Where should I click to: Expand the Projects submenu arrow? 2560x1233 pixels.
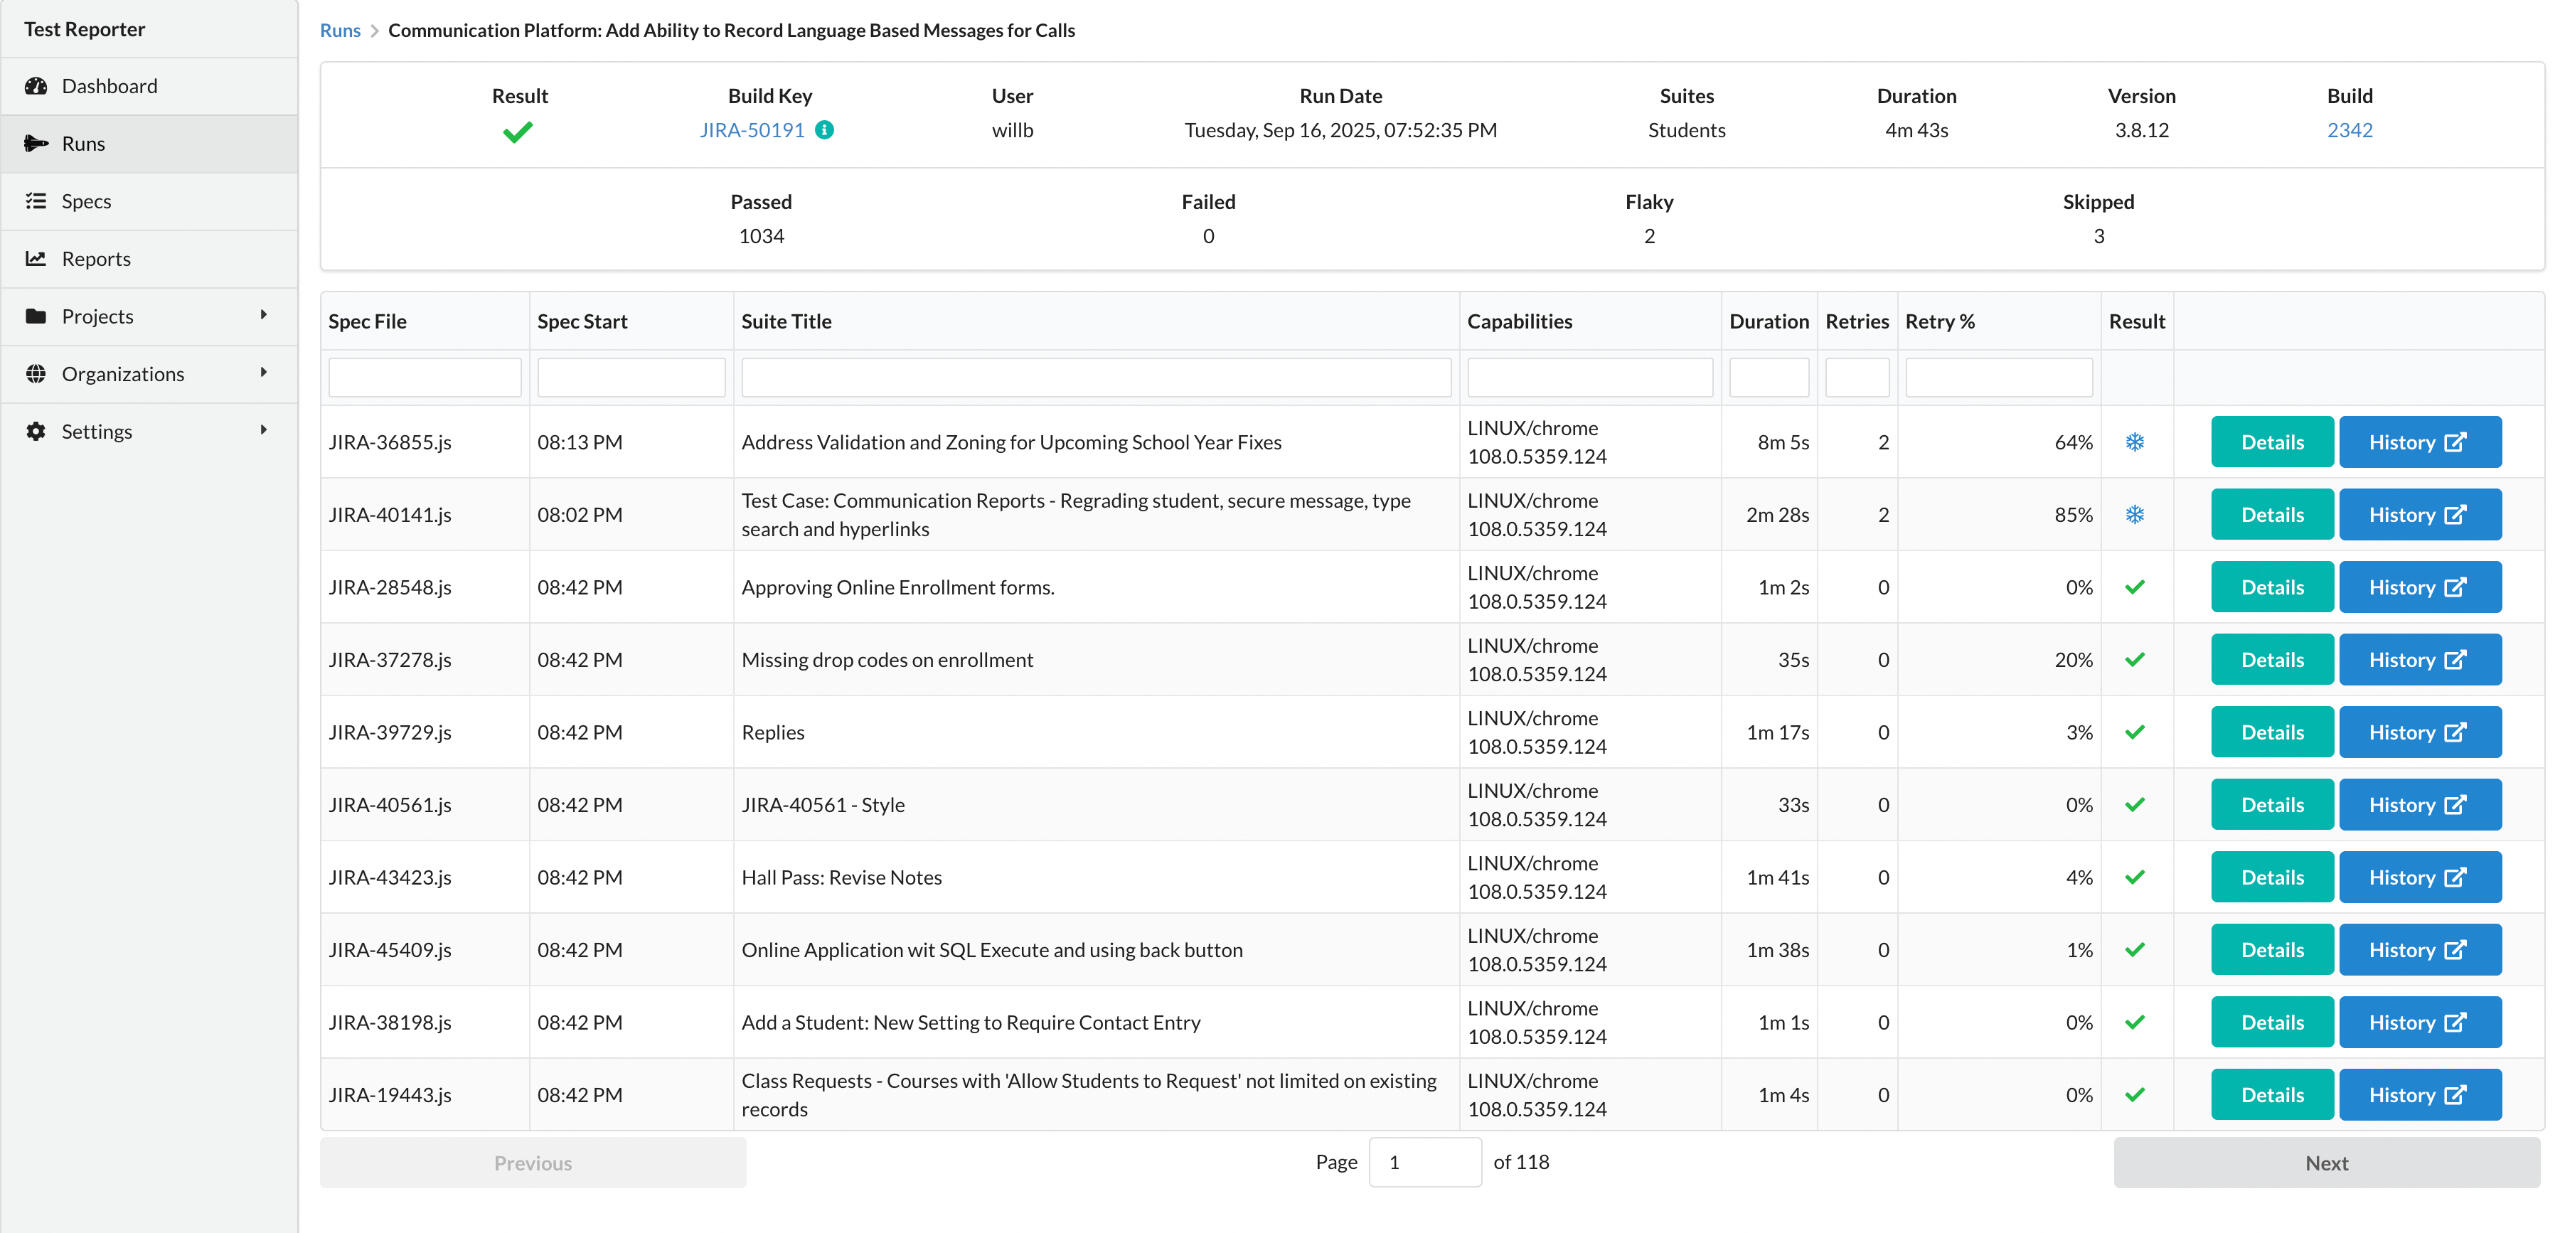point(263,315)
